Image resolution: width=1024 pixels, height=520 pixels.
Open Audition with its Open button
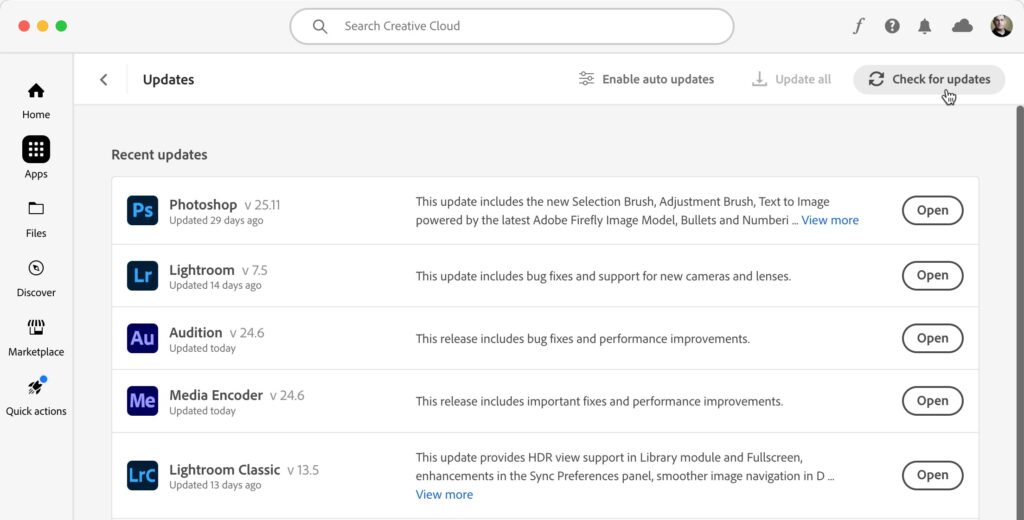pyautogui.click(x=933, y=338)
